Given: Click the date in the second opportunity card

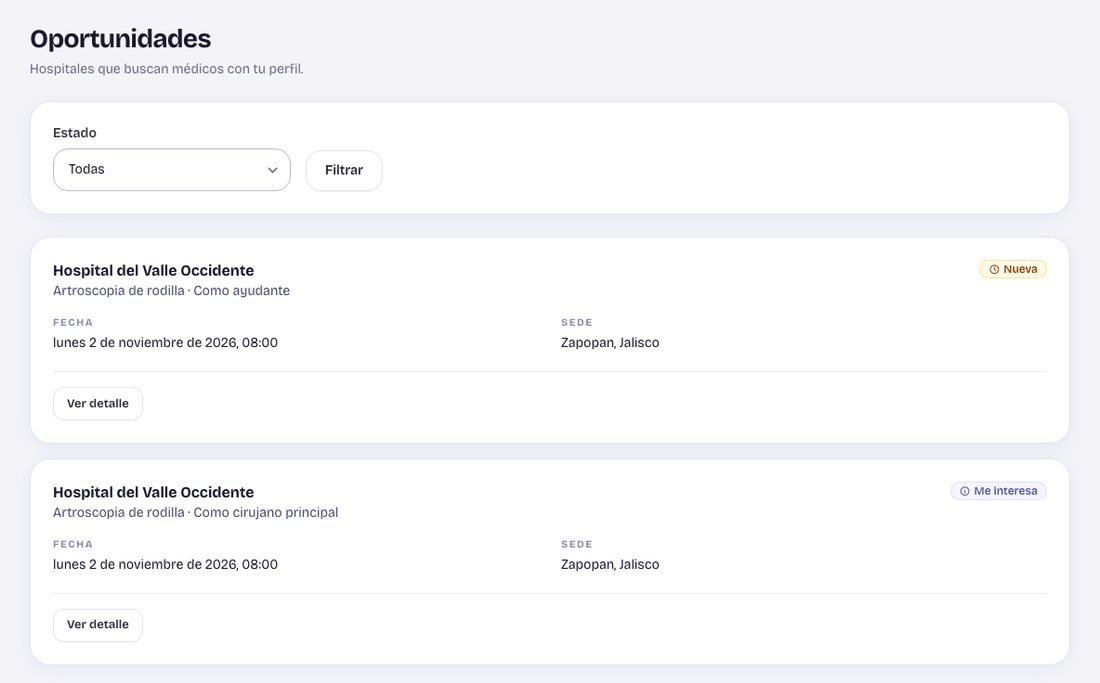Looking at the screenshot, I should tap(166, 564).
